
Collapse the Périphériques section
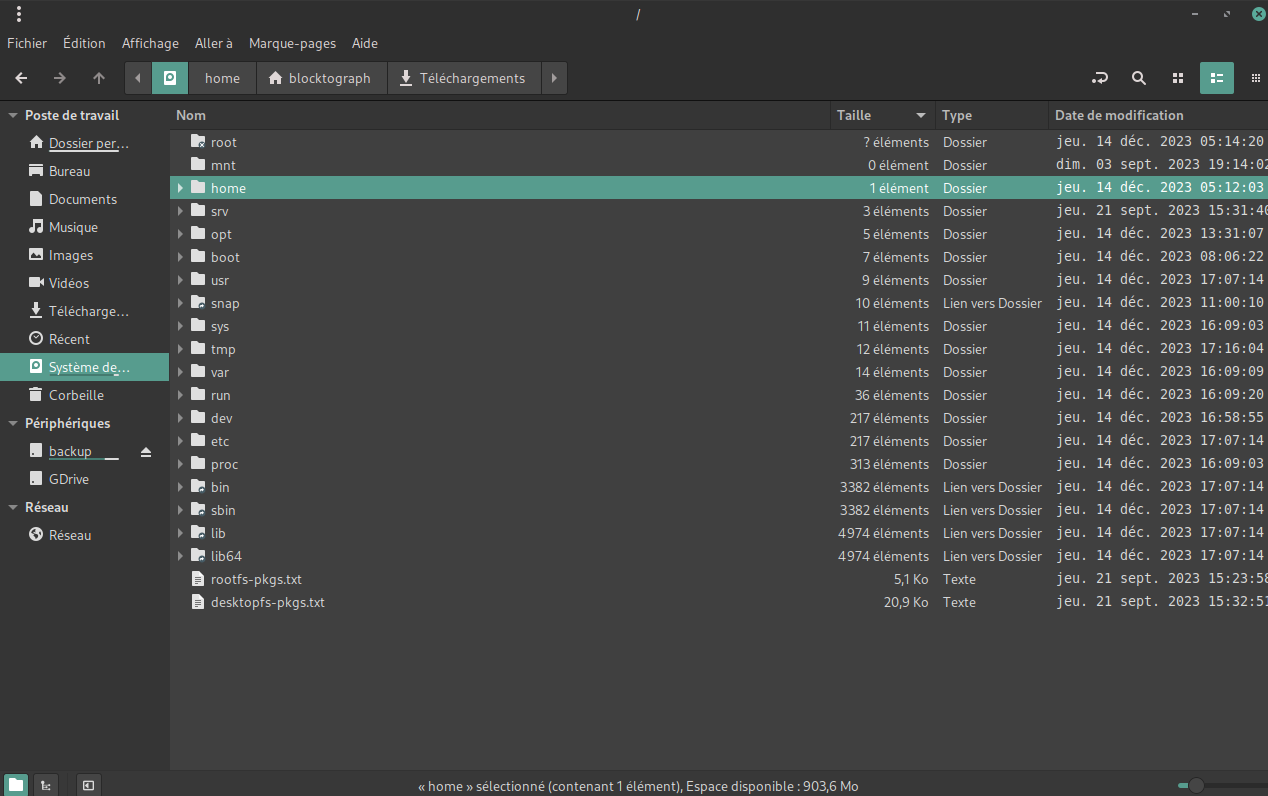click(x=13, y=423)
